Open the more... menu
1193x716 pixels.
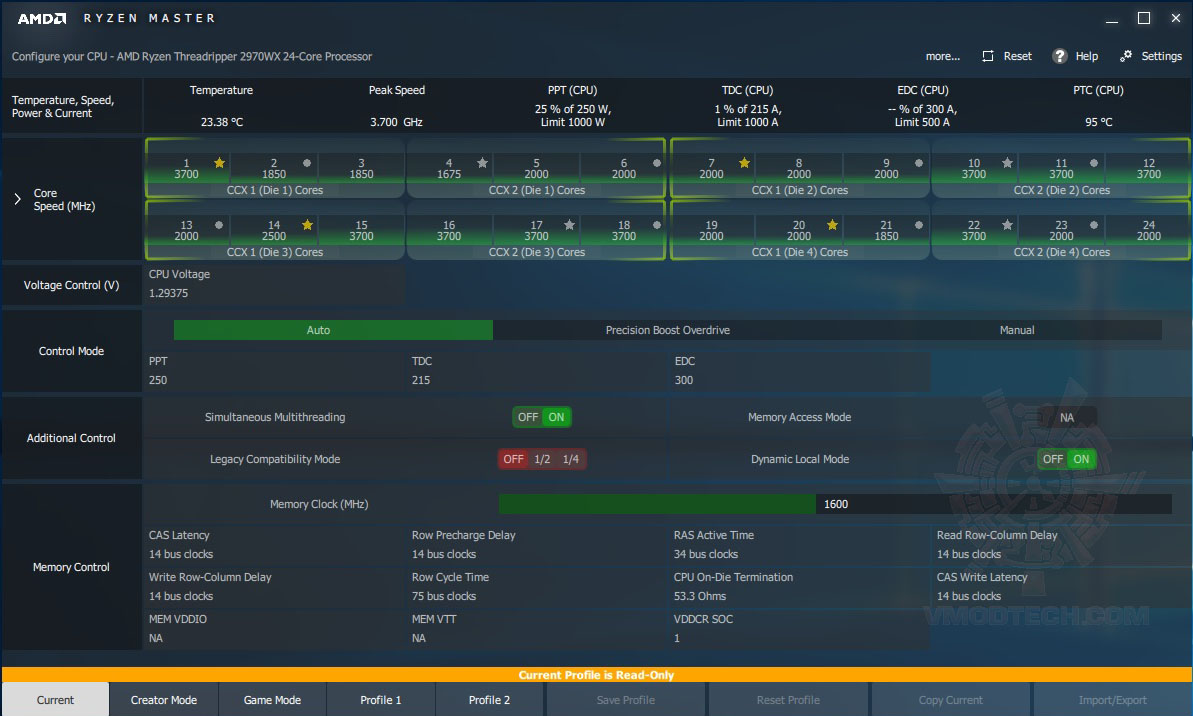tap(943, 56)
